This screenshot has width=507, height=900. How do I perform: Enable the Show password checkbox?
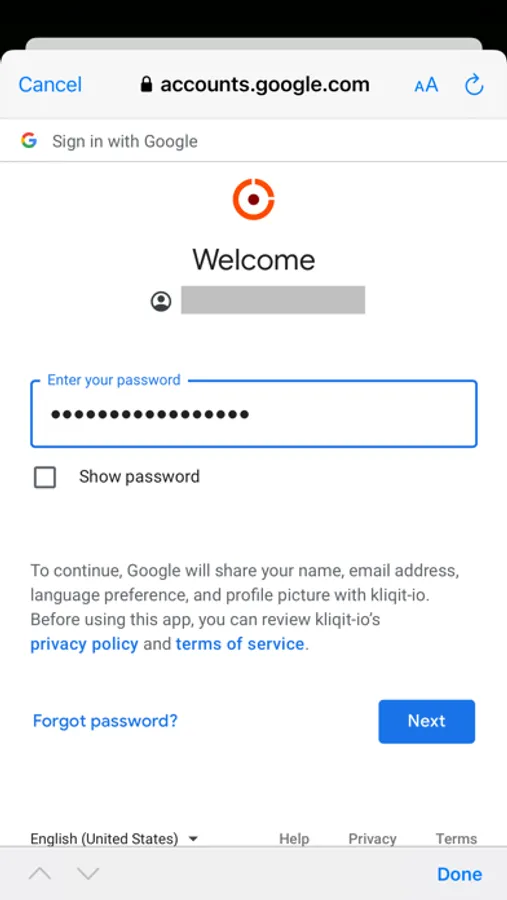45,477
